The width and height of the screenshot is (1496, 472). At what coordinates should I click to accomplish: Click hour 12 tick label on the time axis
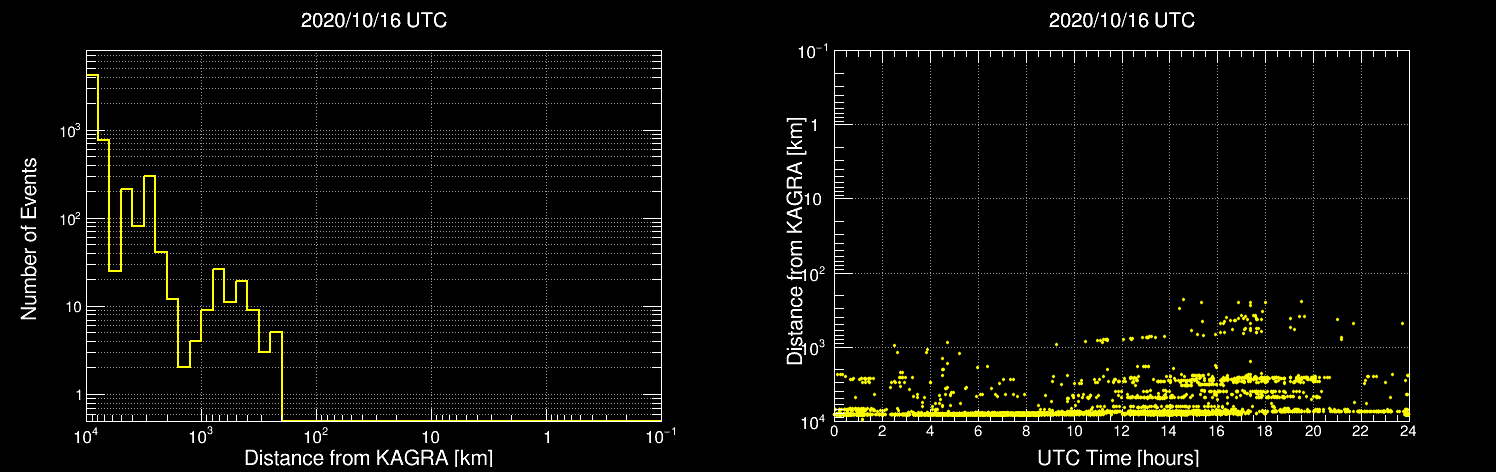coord(1121,432)
